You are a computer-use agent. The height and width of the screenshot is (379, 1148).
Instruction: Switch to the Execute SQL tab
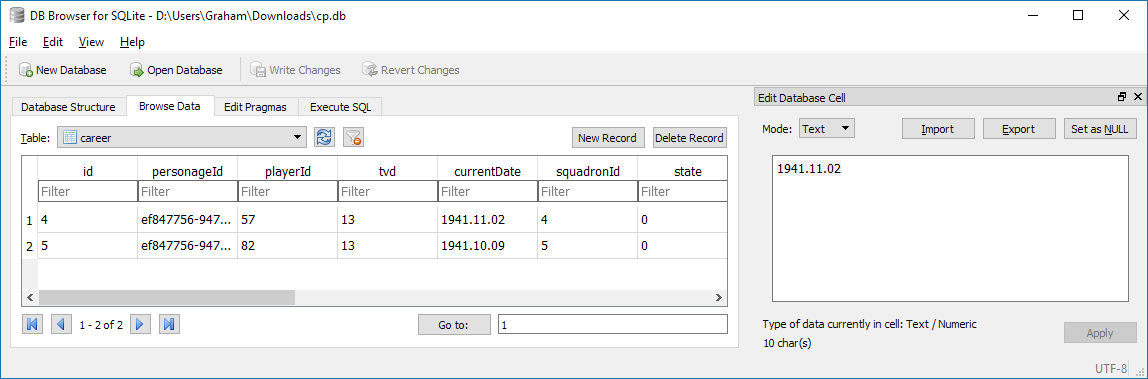(340, 107)
